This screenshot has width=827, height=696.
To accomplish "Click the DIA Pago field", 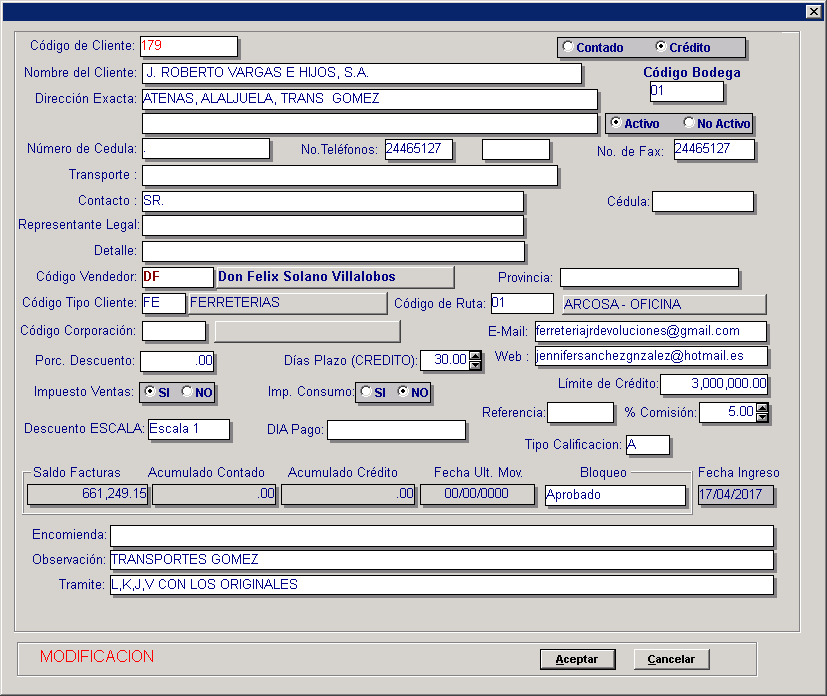I will click(397, 430).
